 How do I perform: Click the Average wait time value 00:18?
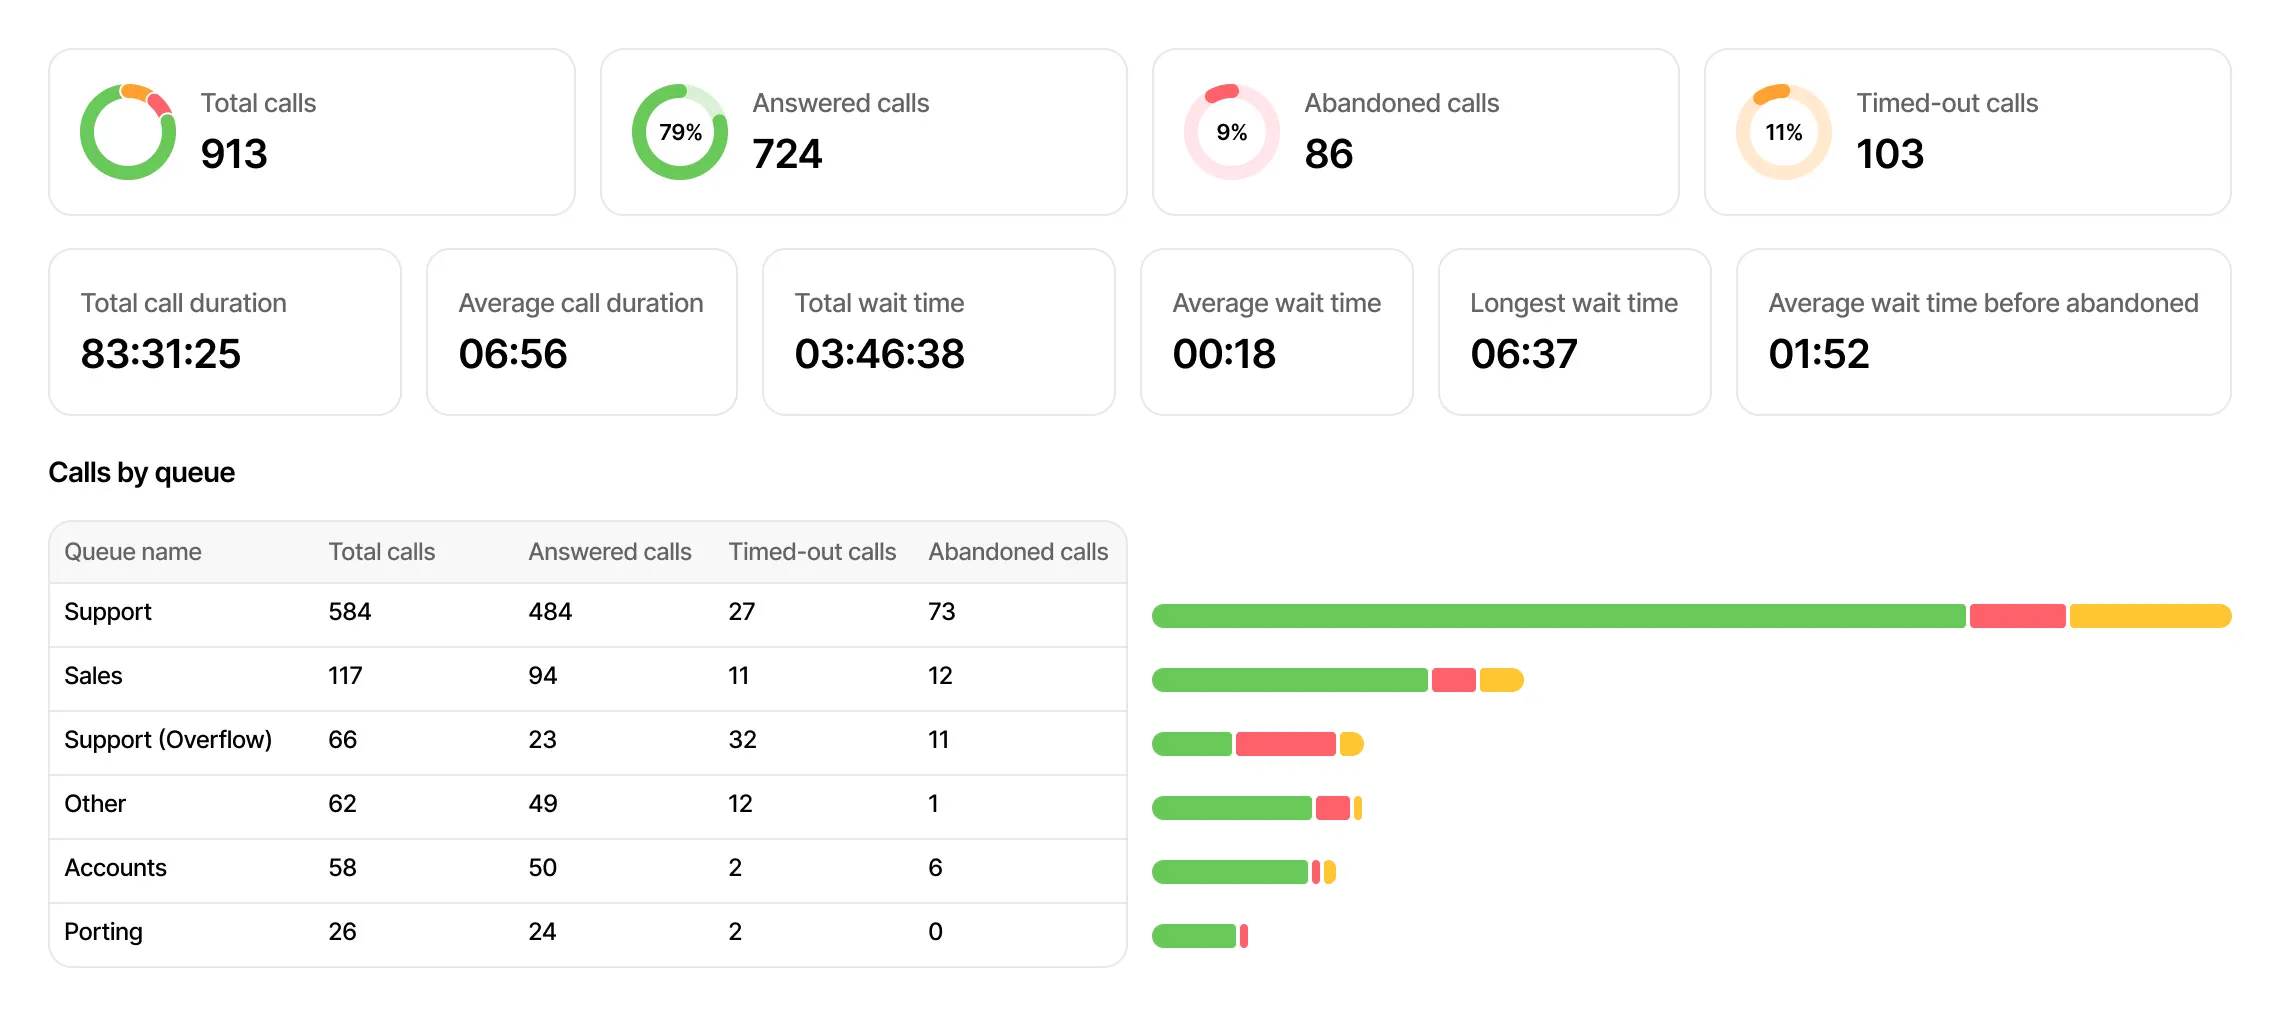click(1224, 354)
